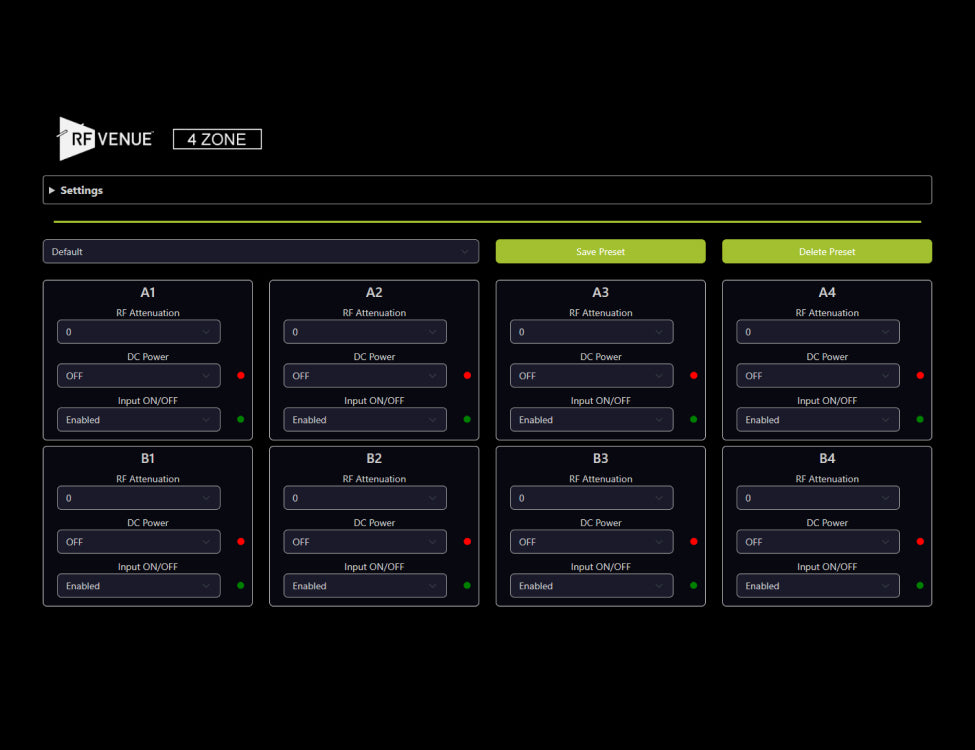Click the A2 zone heading

(x=374, y=292)
